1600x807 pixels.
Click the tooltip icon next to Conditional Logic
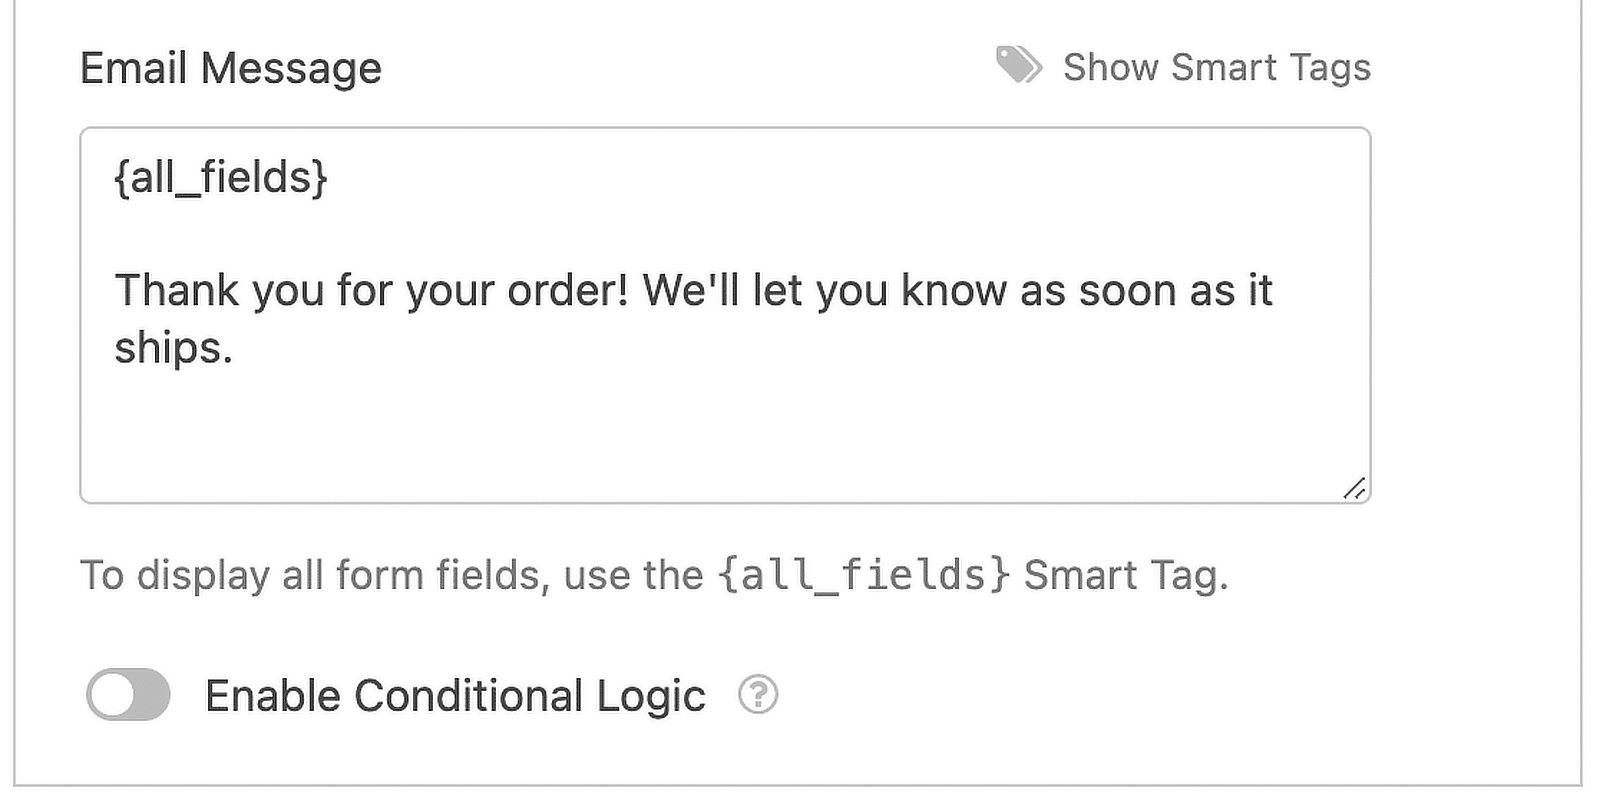click(758, 695)
